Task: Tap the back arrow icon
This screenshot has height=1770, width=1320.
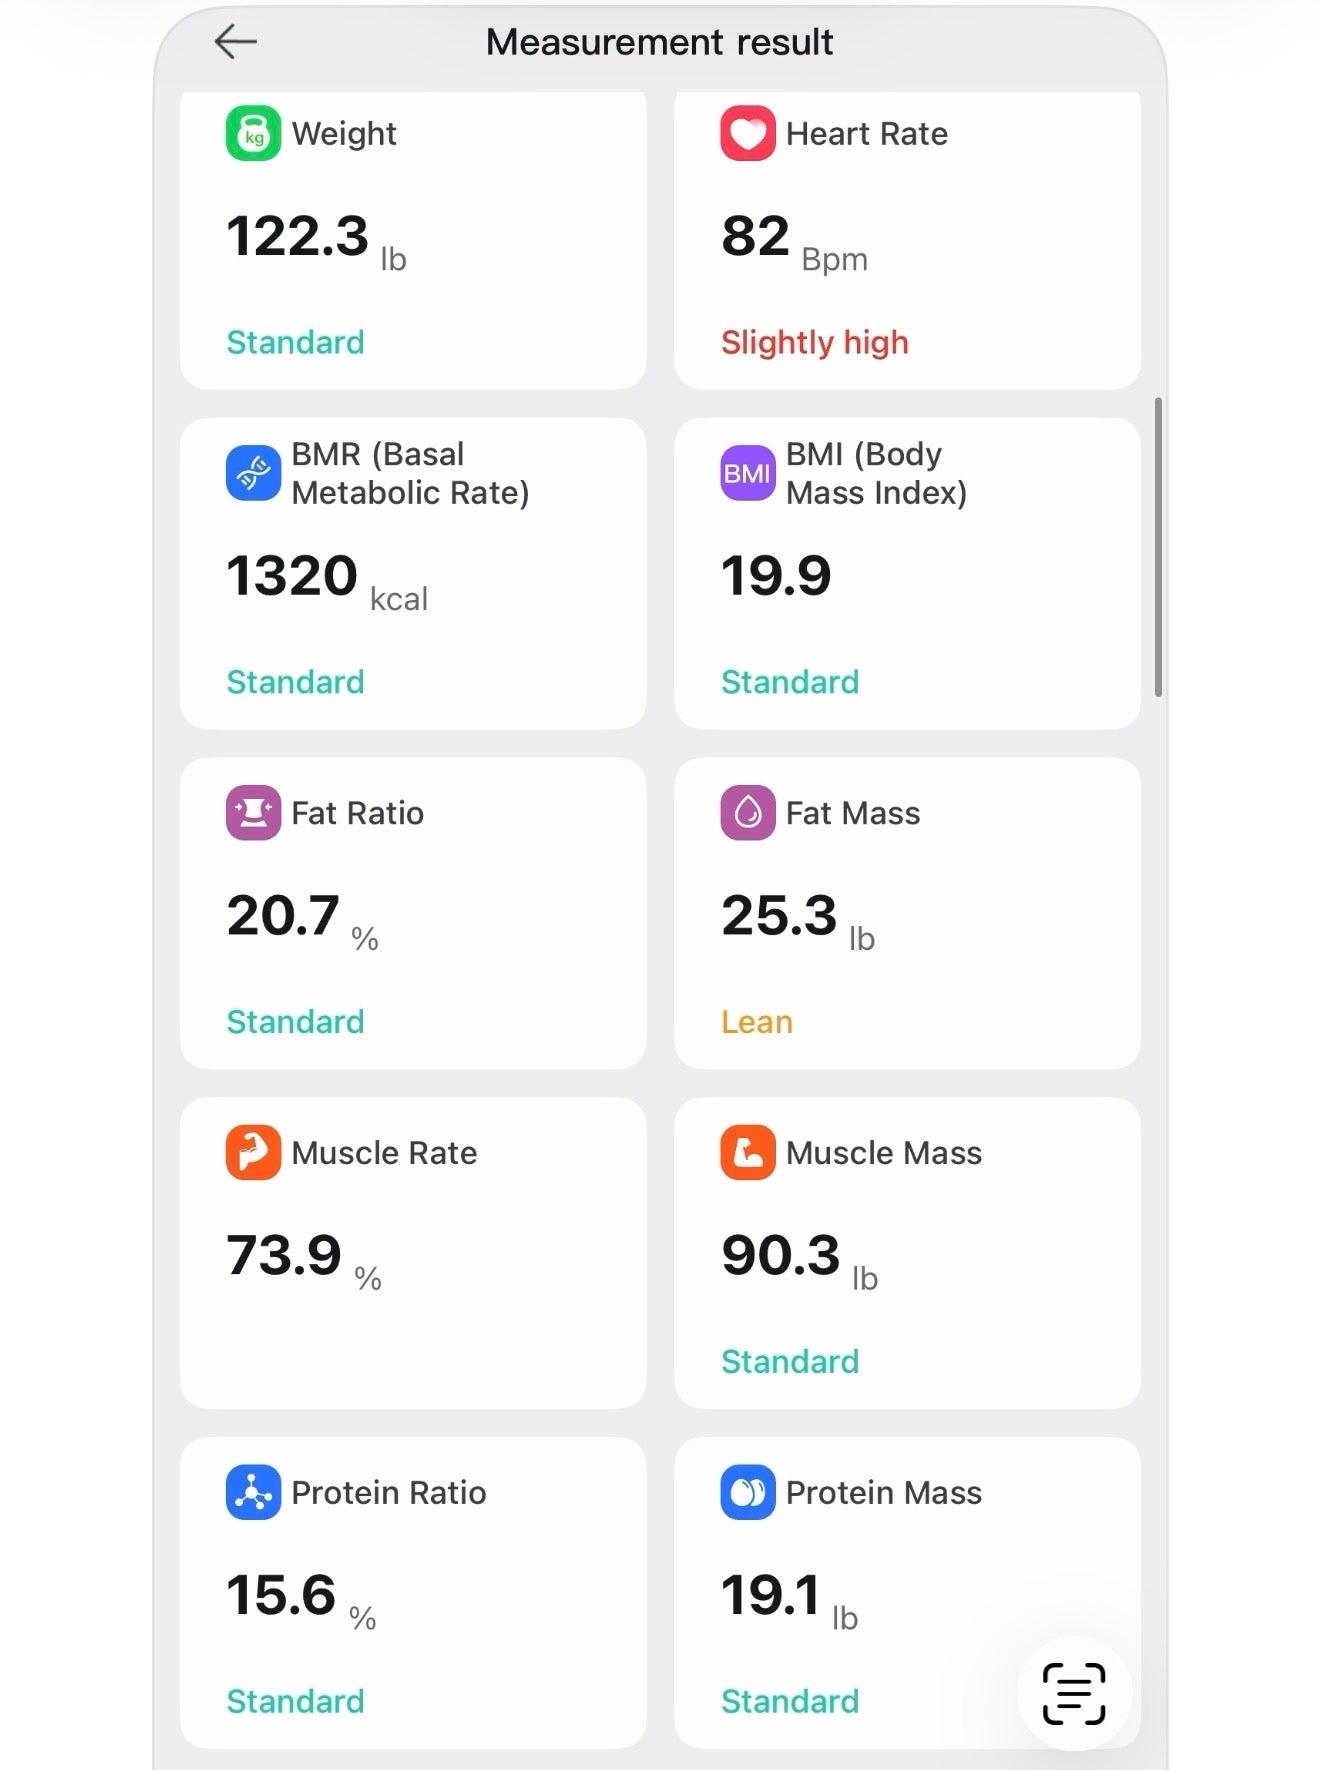Action: click(236, 42)
